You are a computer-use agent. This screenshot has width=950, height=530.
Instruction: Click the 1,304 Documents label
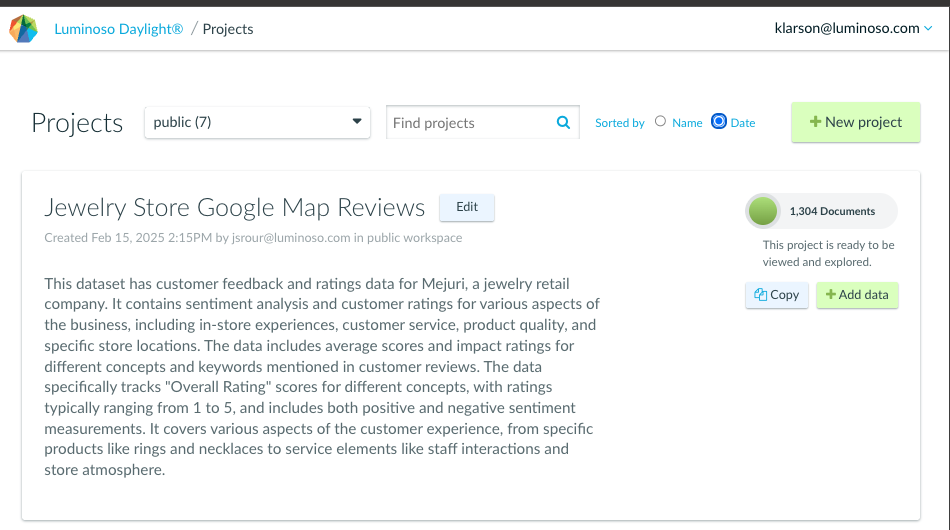(x=832, y=211)
